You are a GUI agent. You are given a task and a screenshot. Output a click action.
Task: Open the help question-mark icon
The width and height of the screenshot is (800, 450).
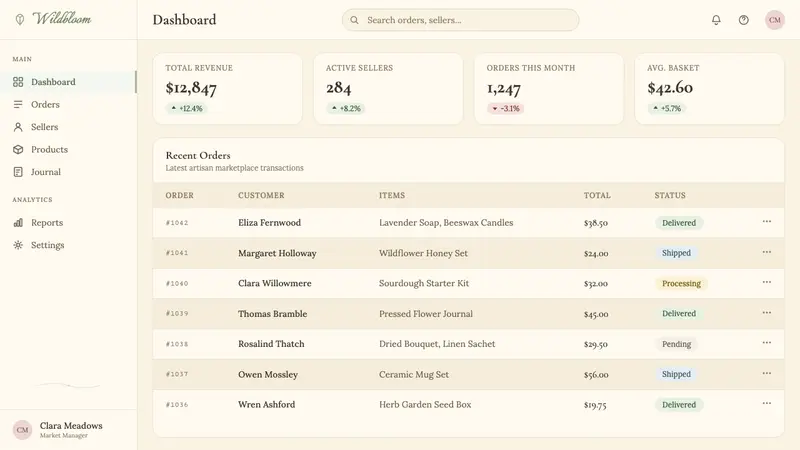click(x=744, y=20)
